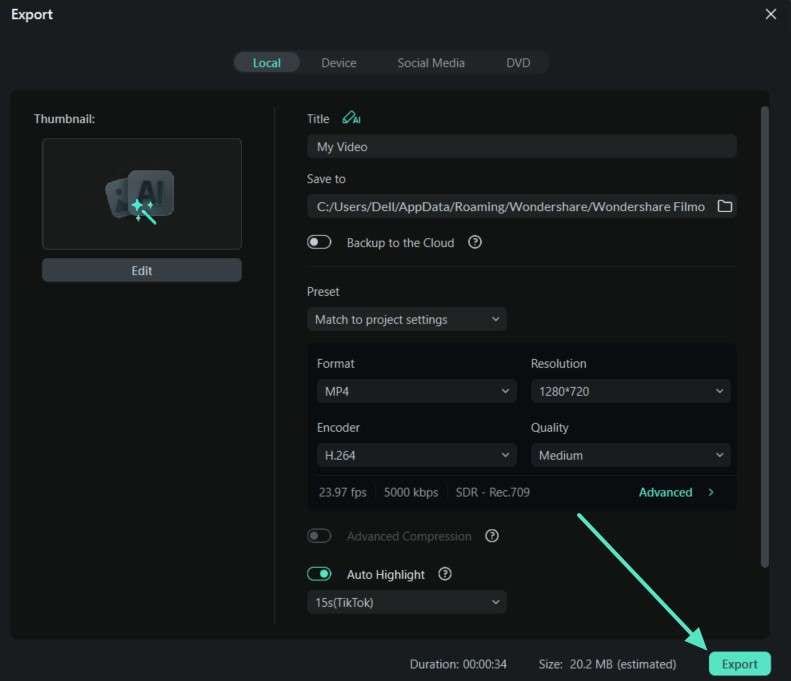791x681 pixels.
Task: Open the Preset dropdown
Action: [x=407, y=319]
